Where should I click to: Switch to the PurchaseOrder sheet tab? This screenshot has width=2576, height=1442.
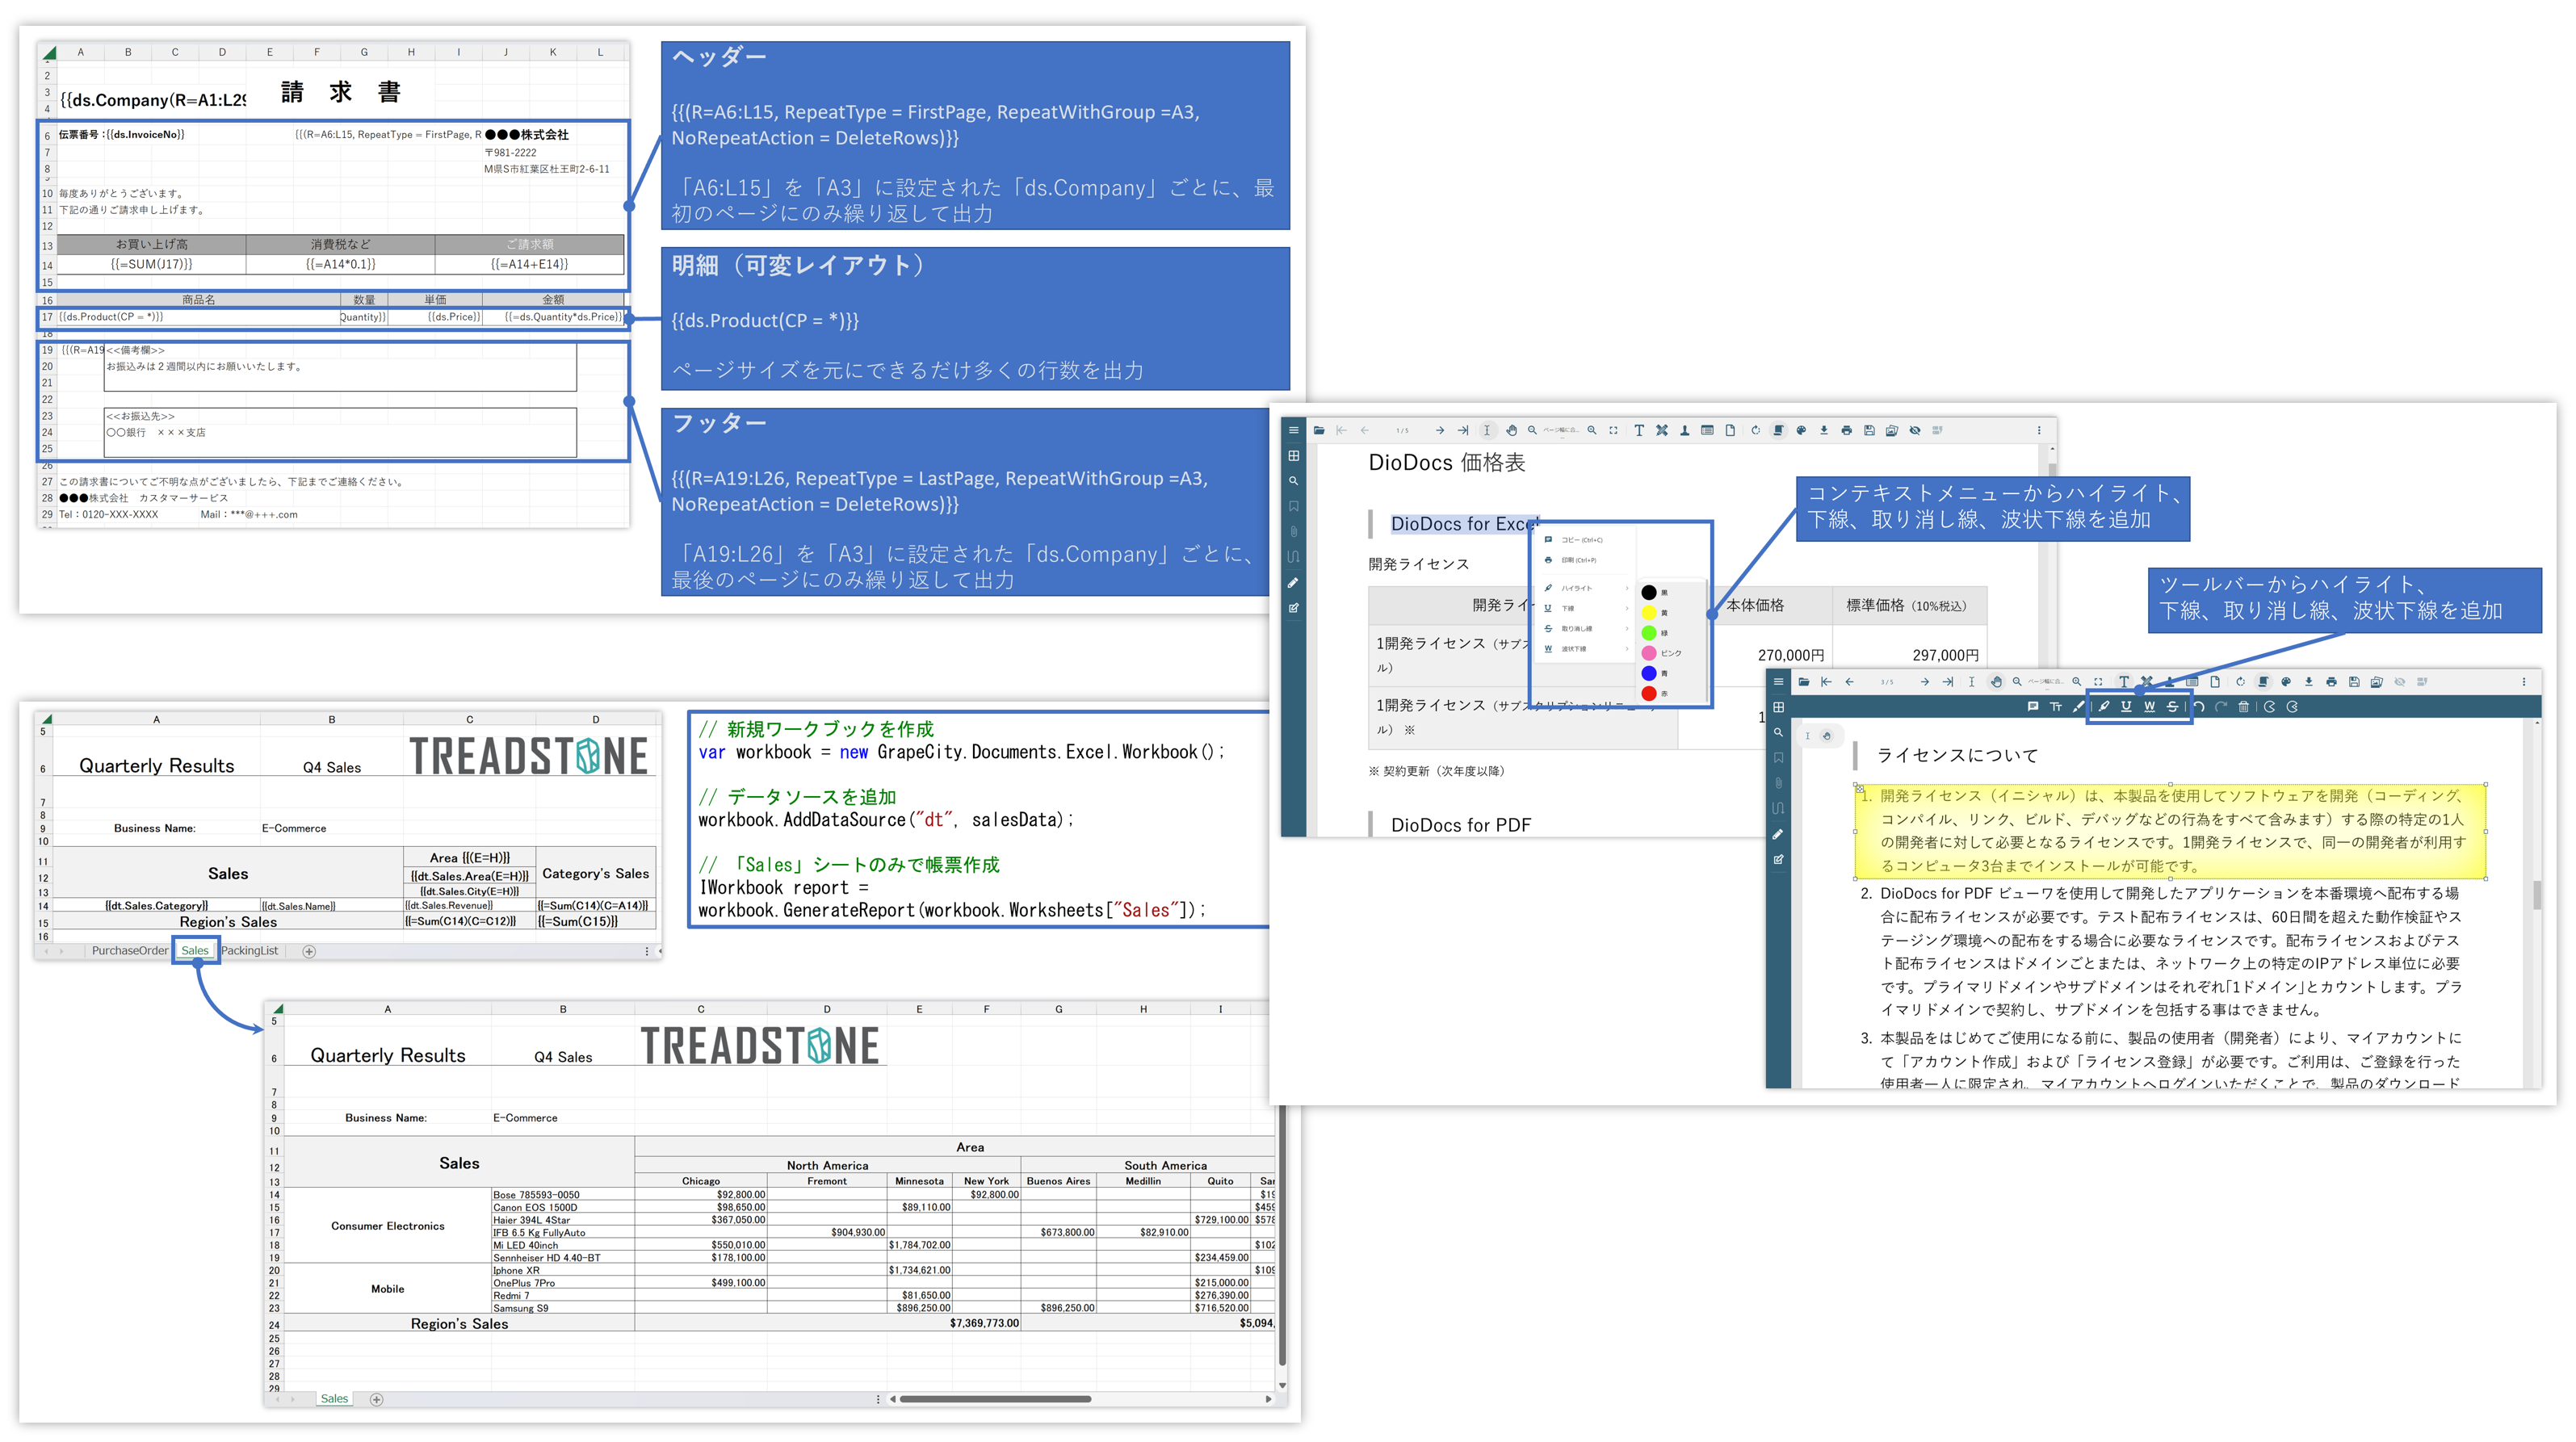tap(129, 951)
